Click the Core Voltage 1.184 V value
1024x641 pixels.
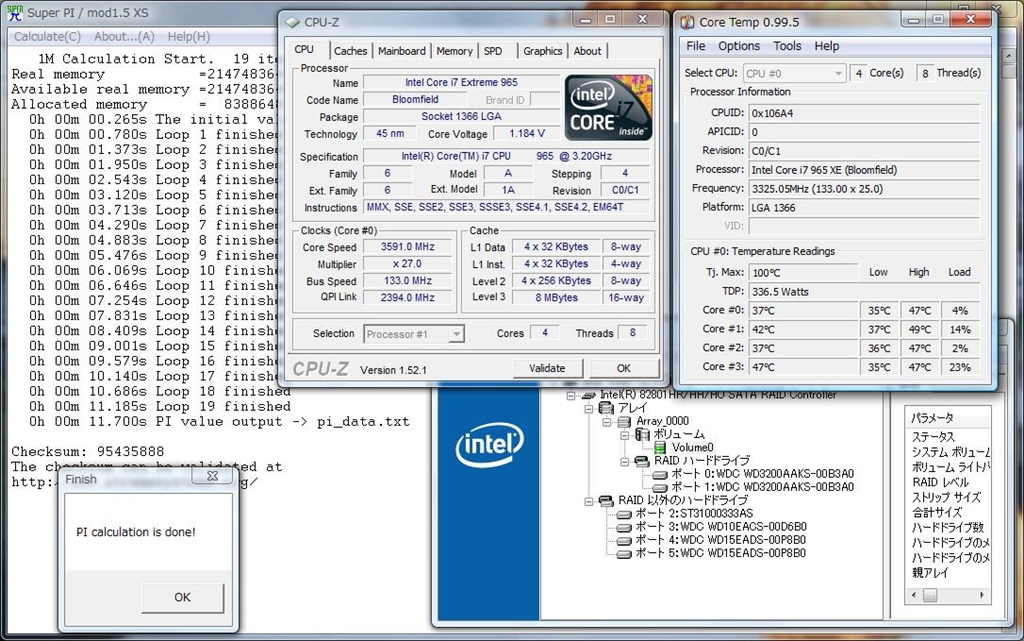(528, 133)
